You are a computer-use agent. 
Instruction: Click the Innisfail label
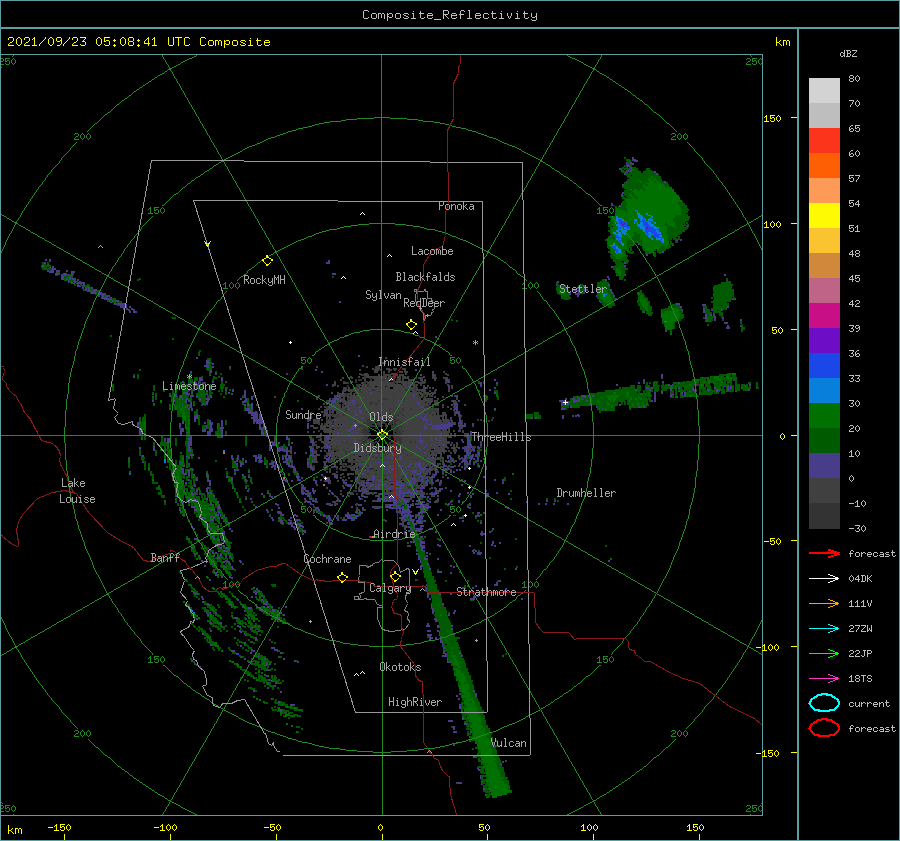point(404,362)
